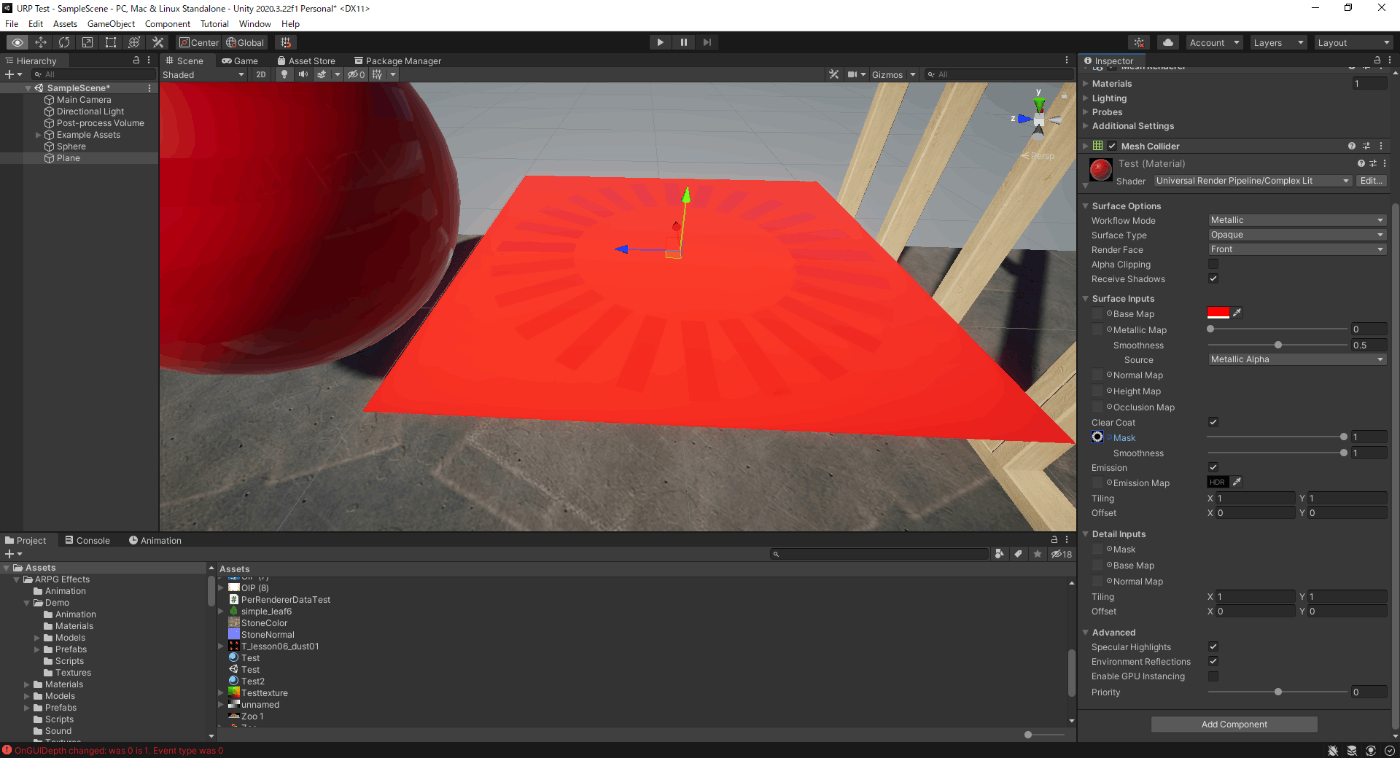This screenshot has width=1400, height=758.
Task: Select the Scale tool
Action: 87,43
